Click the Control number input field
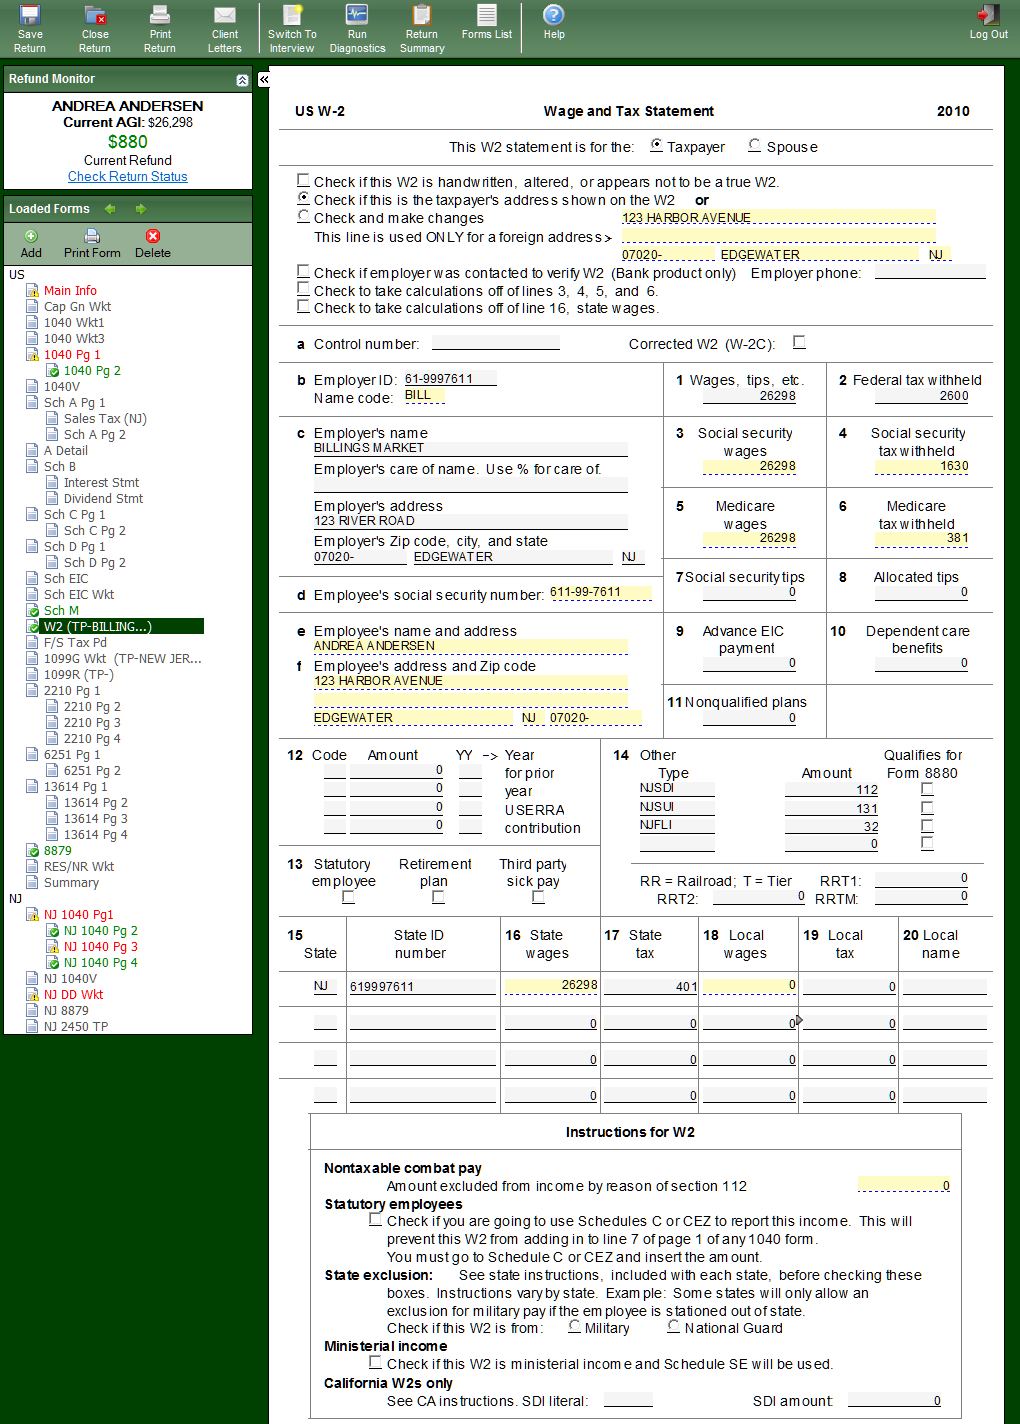Viewport: 1020px width, 1424px height. coord(495,343)
